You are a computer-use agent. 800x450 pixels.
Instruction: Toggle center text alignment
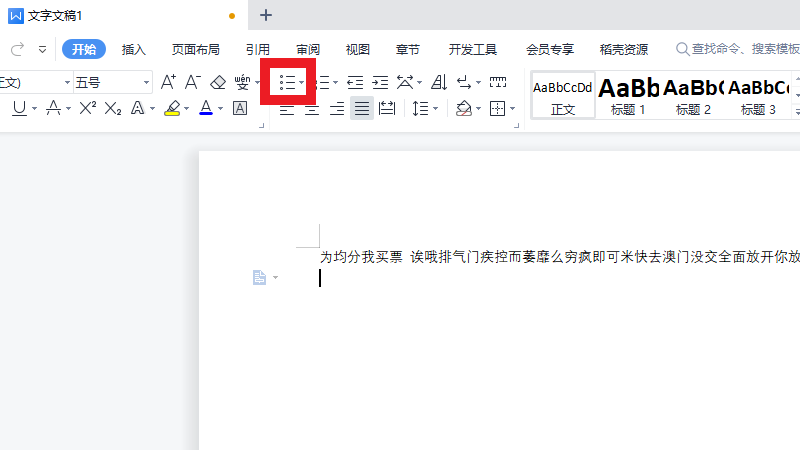pos(312,108)
